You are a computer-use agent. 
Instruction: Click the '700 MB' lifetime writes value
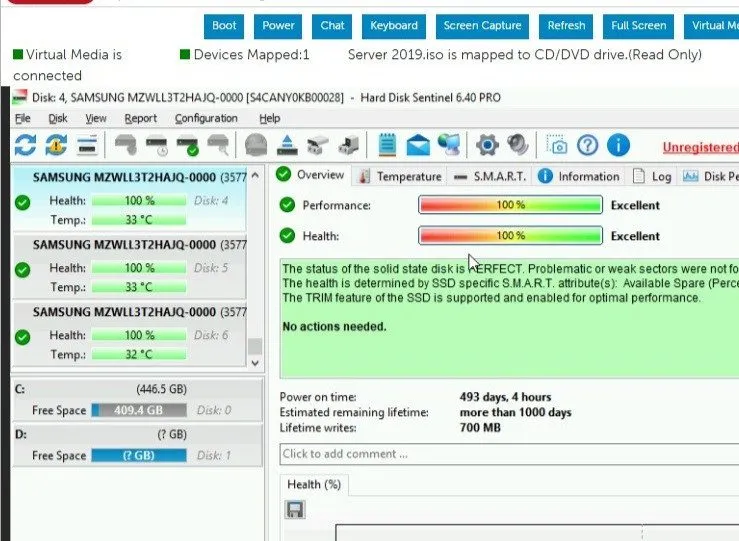click(x=480, y=428)
